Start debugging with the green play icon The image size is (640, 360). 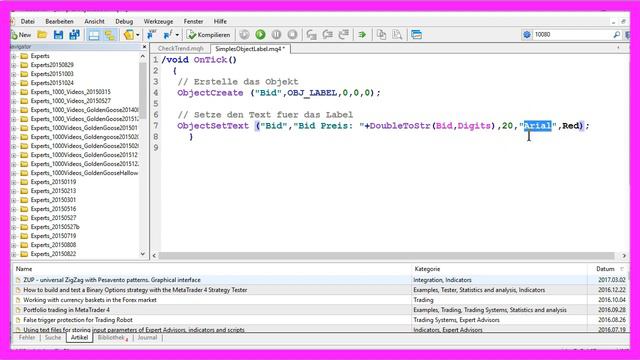coord(260,35)
